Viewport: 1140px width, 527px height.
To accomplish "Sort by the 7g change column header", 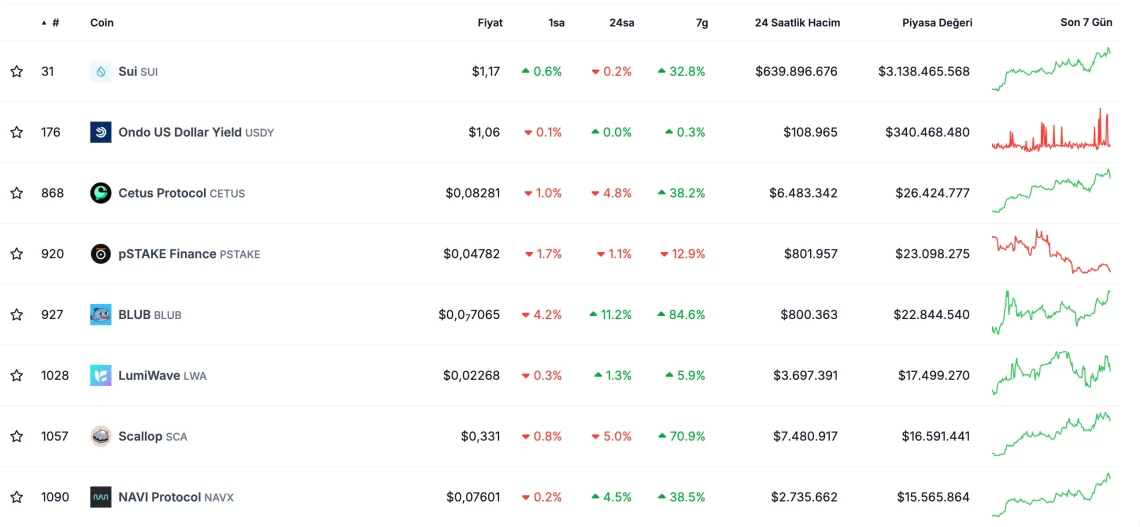I will (x=701, y=22).
